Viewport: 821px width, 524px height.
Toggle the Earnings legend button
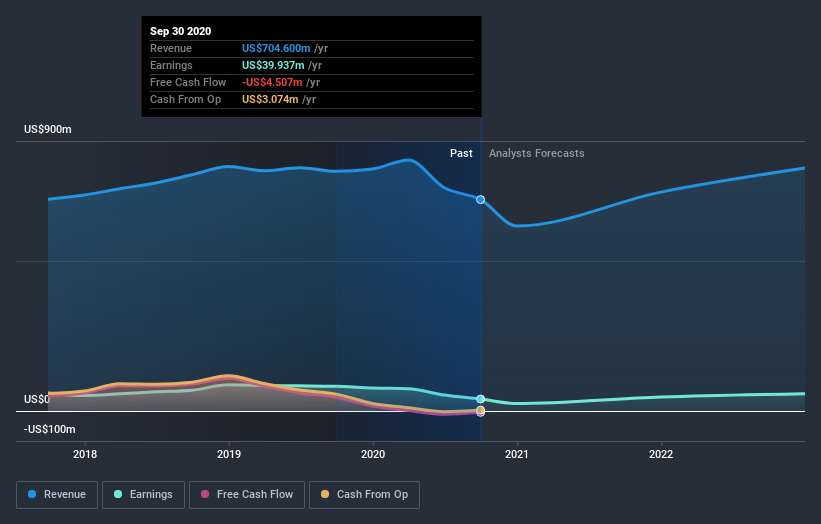pyautogui.click(x=143, y=495)
